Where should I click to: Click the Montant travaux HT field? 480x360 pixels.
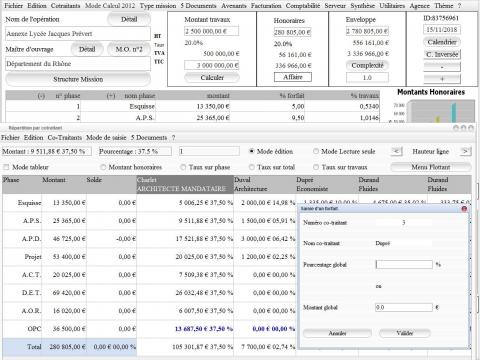(212, 31)
